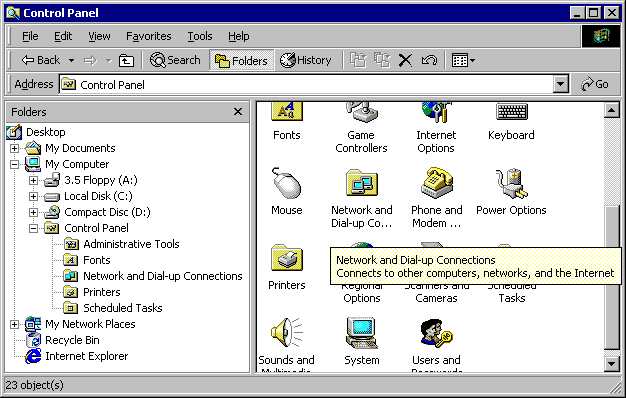
Task: Open the System applet
Action: coord(361,333)
